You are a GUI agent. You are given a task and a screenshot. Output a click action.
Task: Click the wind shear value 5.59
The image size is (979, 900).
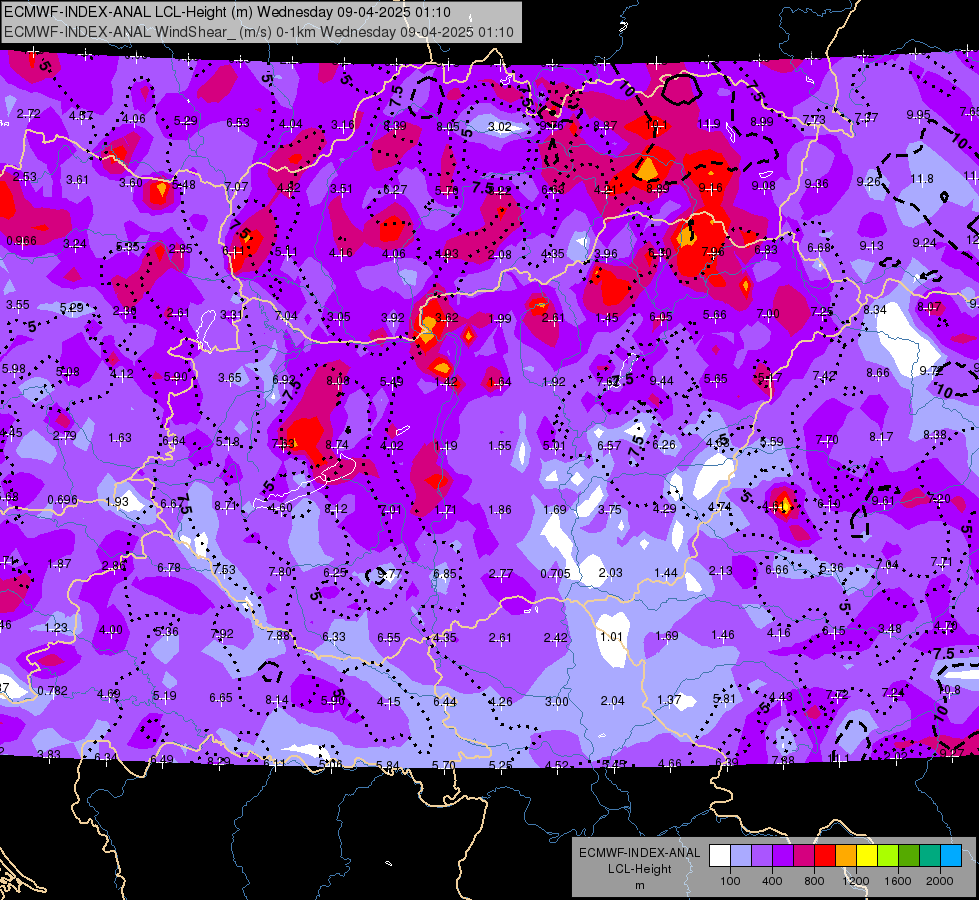click(772, 442)
